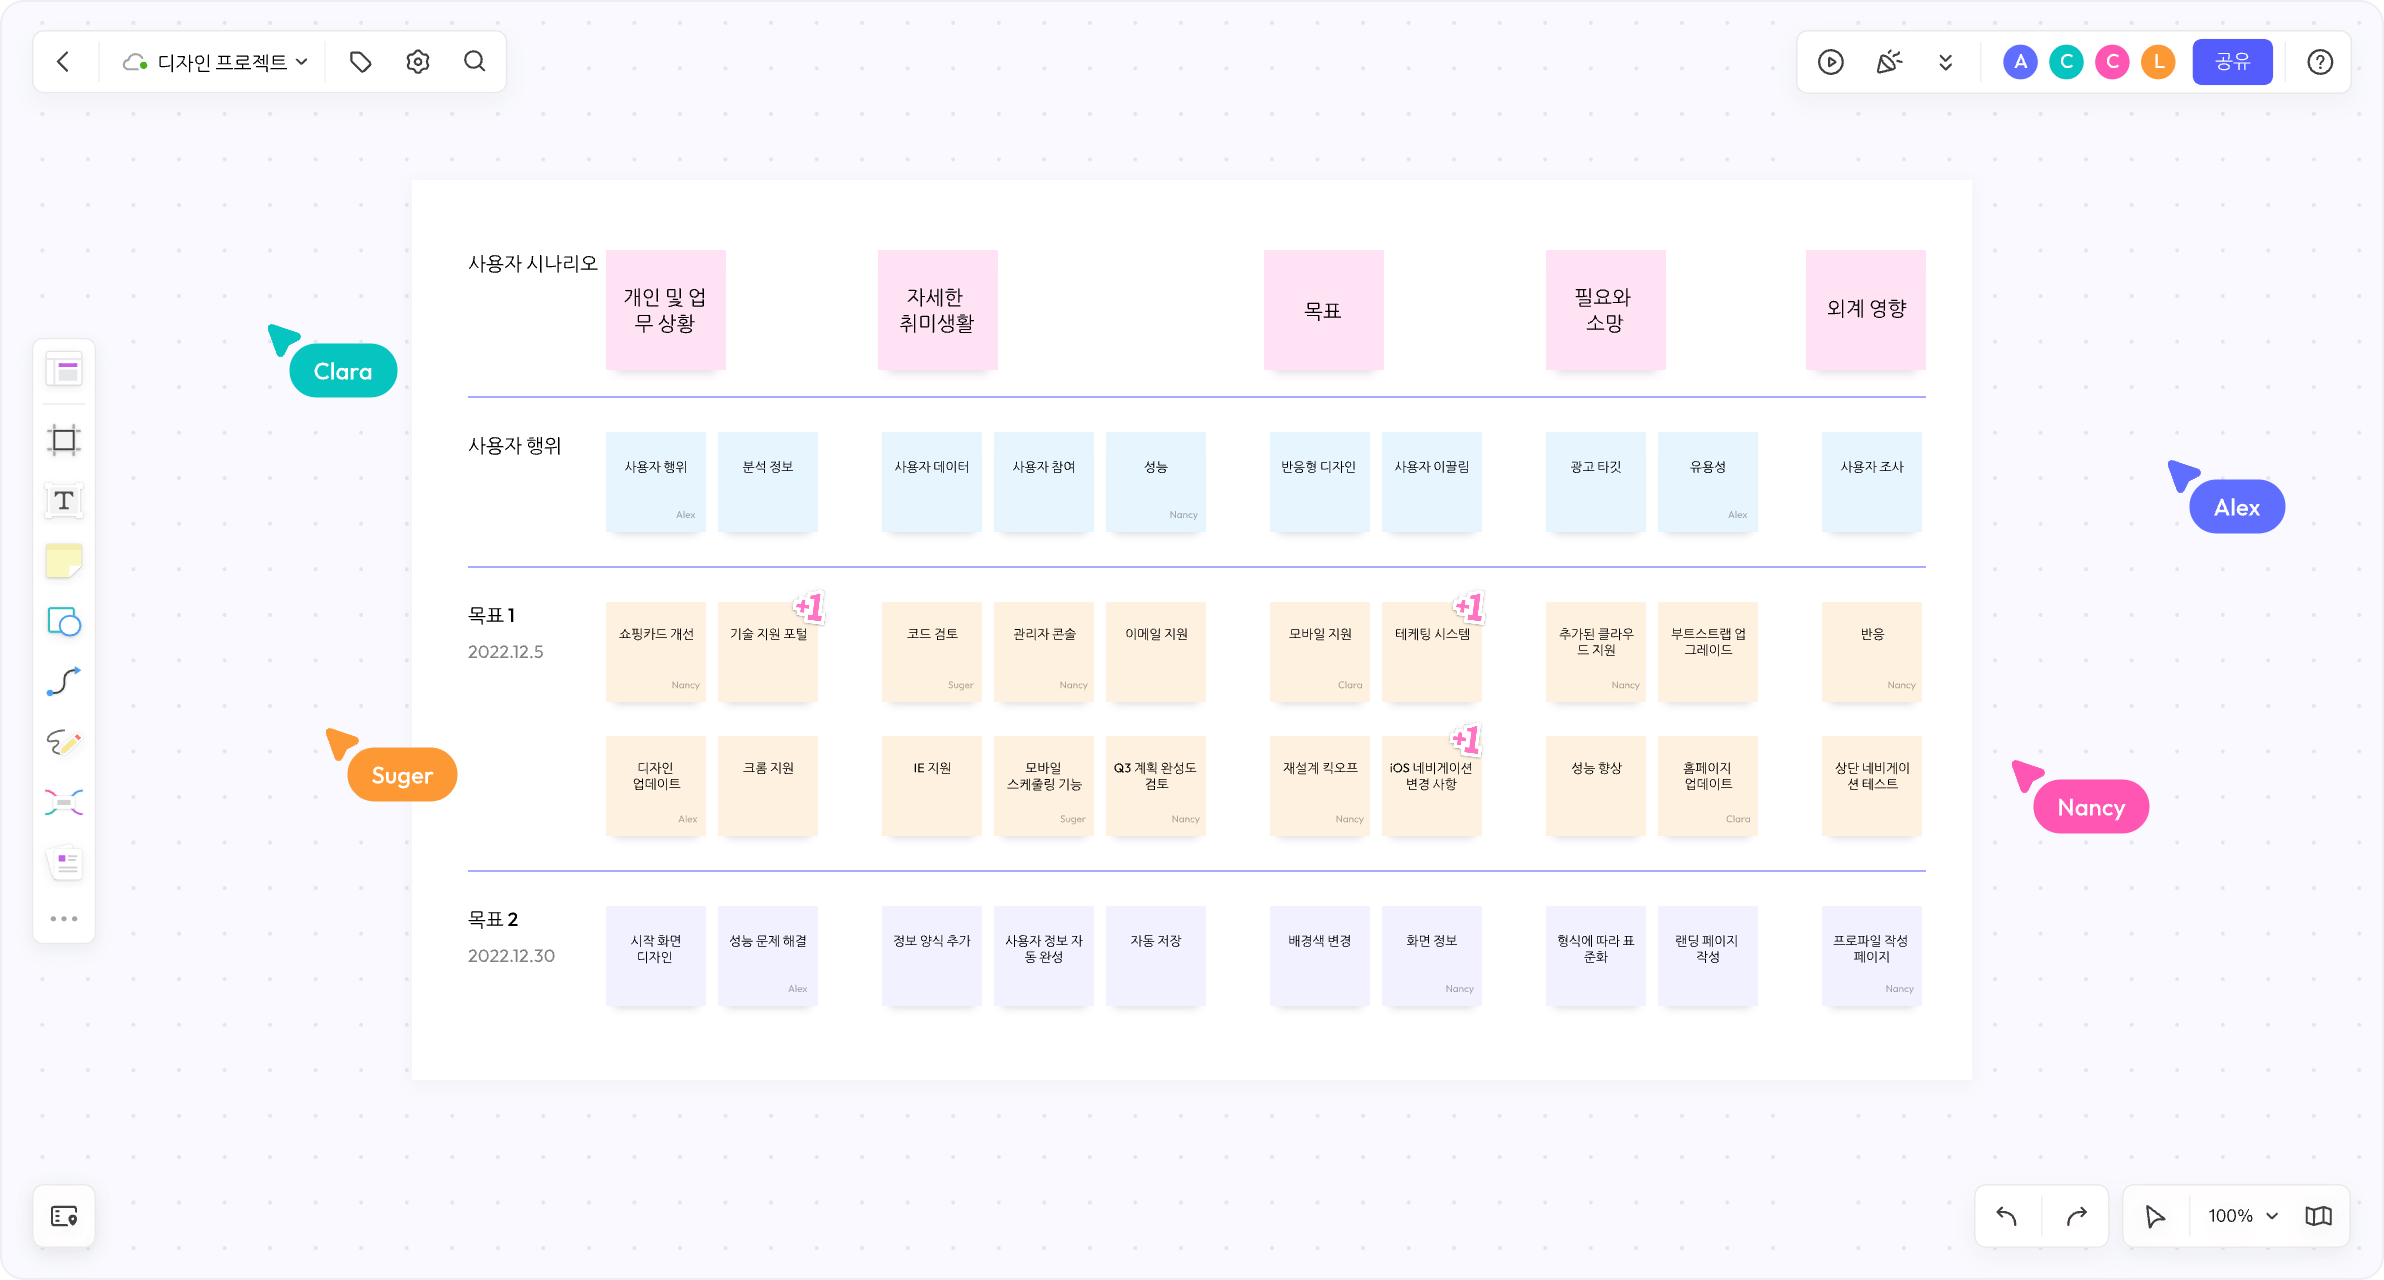This screenshot has width=2384, height=1280.
Task: Click the 공유 share button
Action: coord(2232,62)
